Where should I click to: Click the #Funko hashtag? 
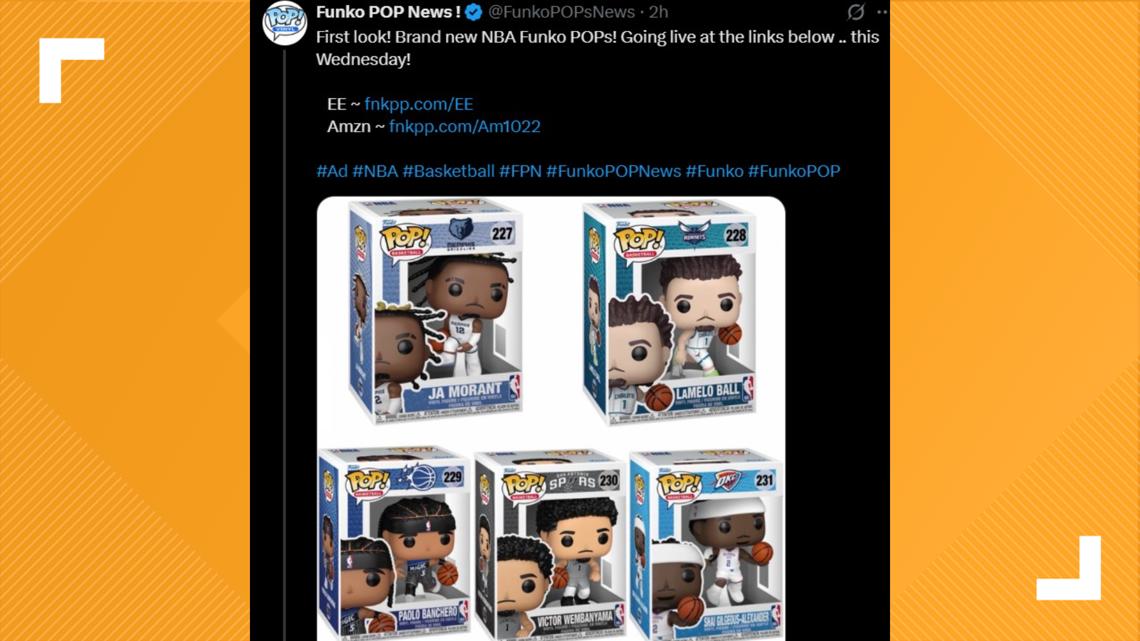tap(715, 172)
